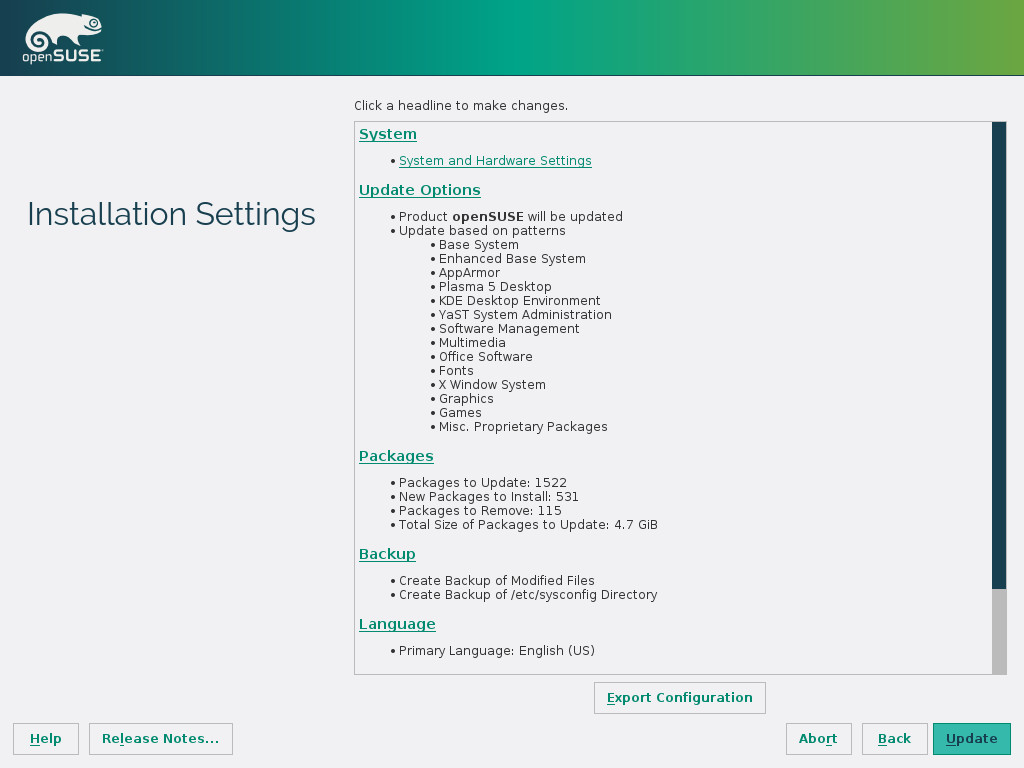Abort the installation
The width and height of the screenshot is (1024, 768).
coord(818,739)
